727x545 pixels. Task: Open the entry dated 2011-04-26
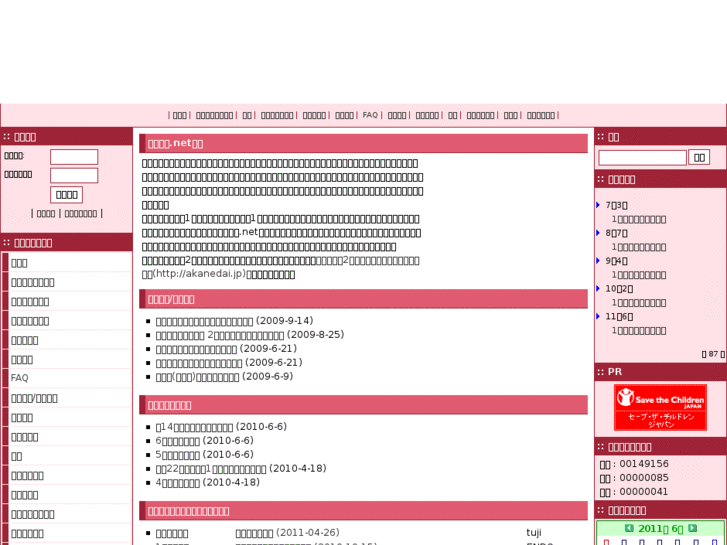click(x=255, y=533)
